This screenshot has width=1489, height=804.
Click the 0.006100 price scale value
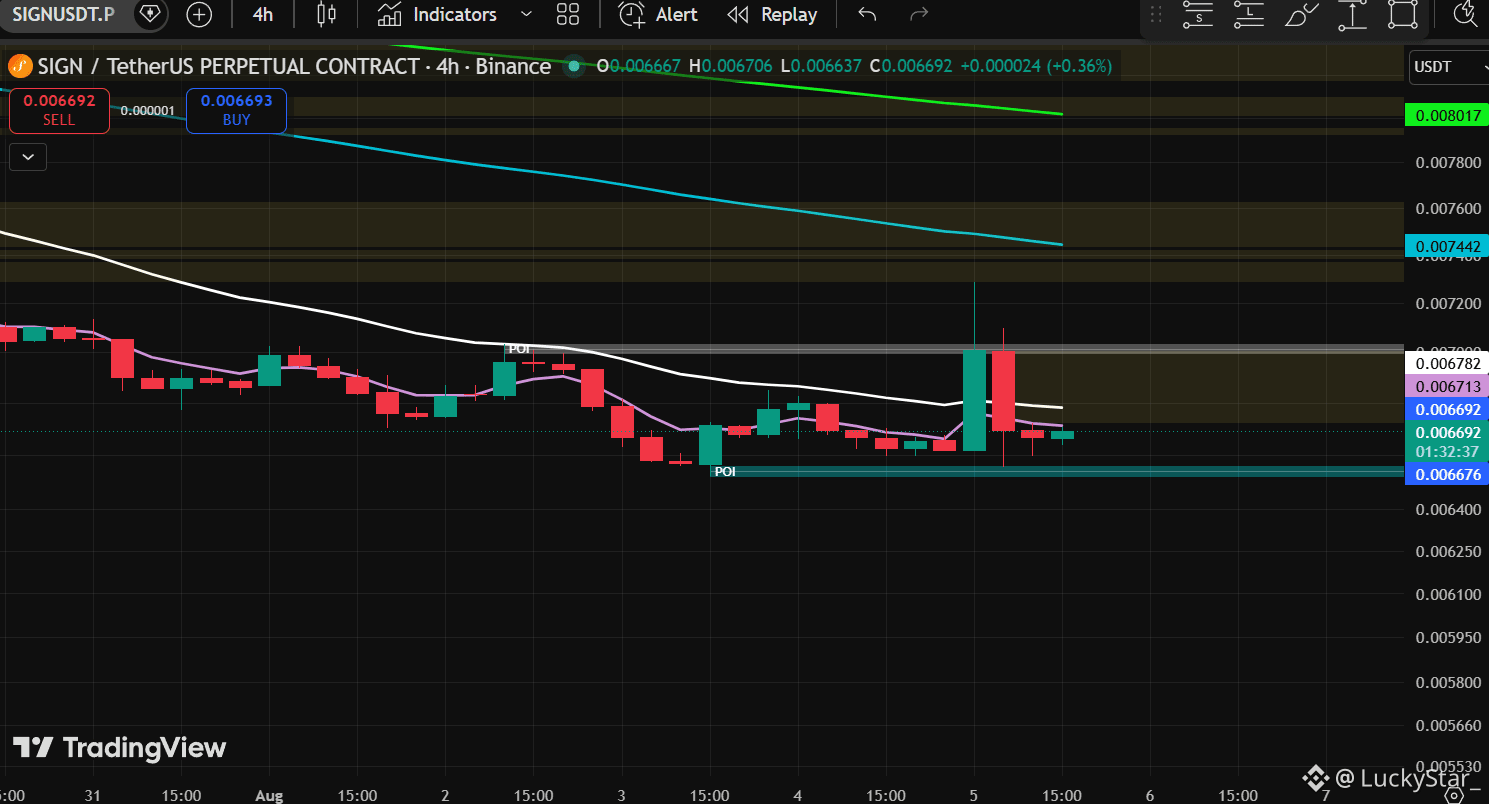(1448, 595)
